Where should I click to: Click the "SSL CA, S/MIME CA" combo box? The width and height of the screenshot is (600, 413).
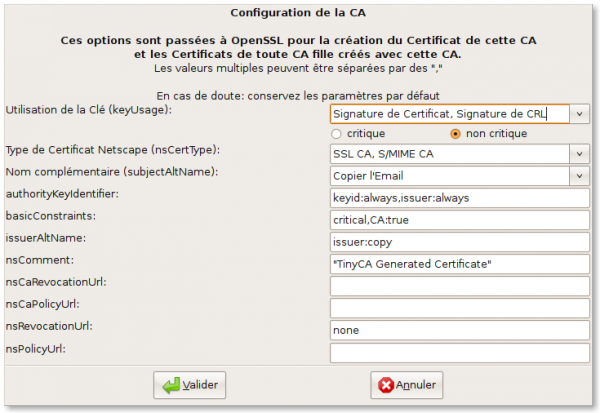point(448,154)
